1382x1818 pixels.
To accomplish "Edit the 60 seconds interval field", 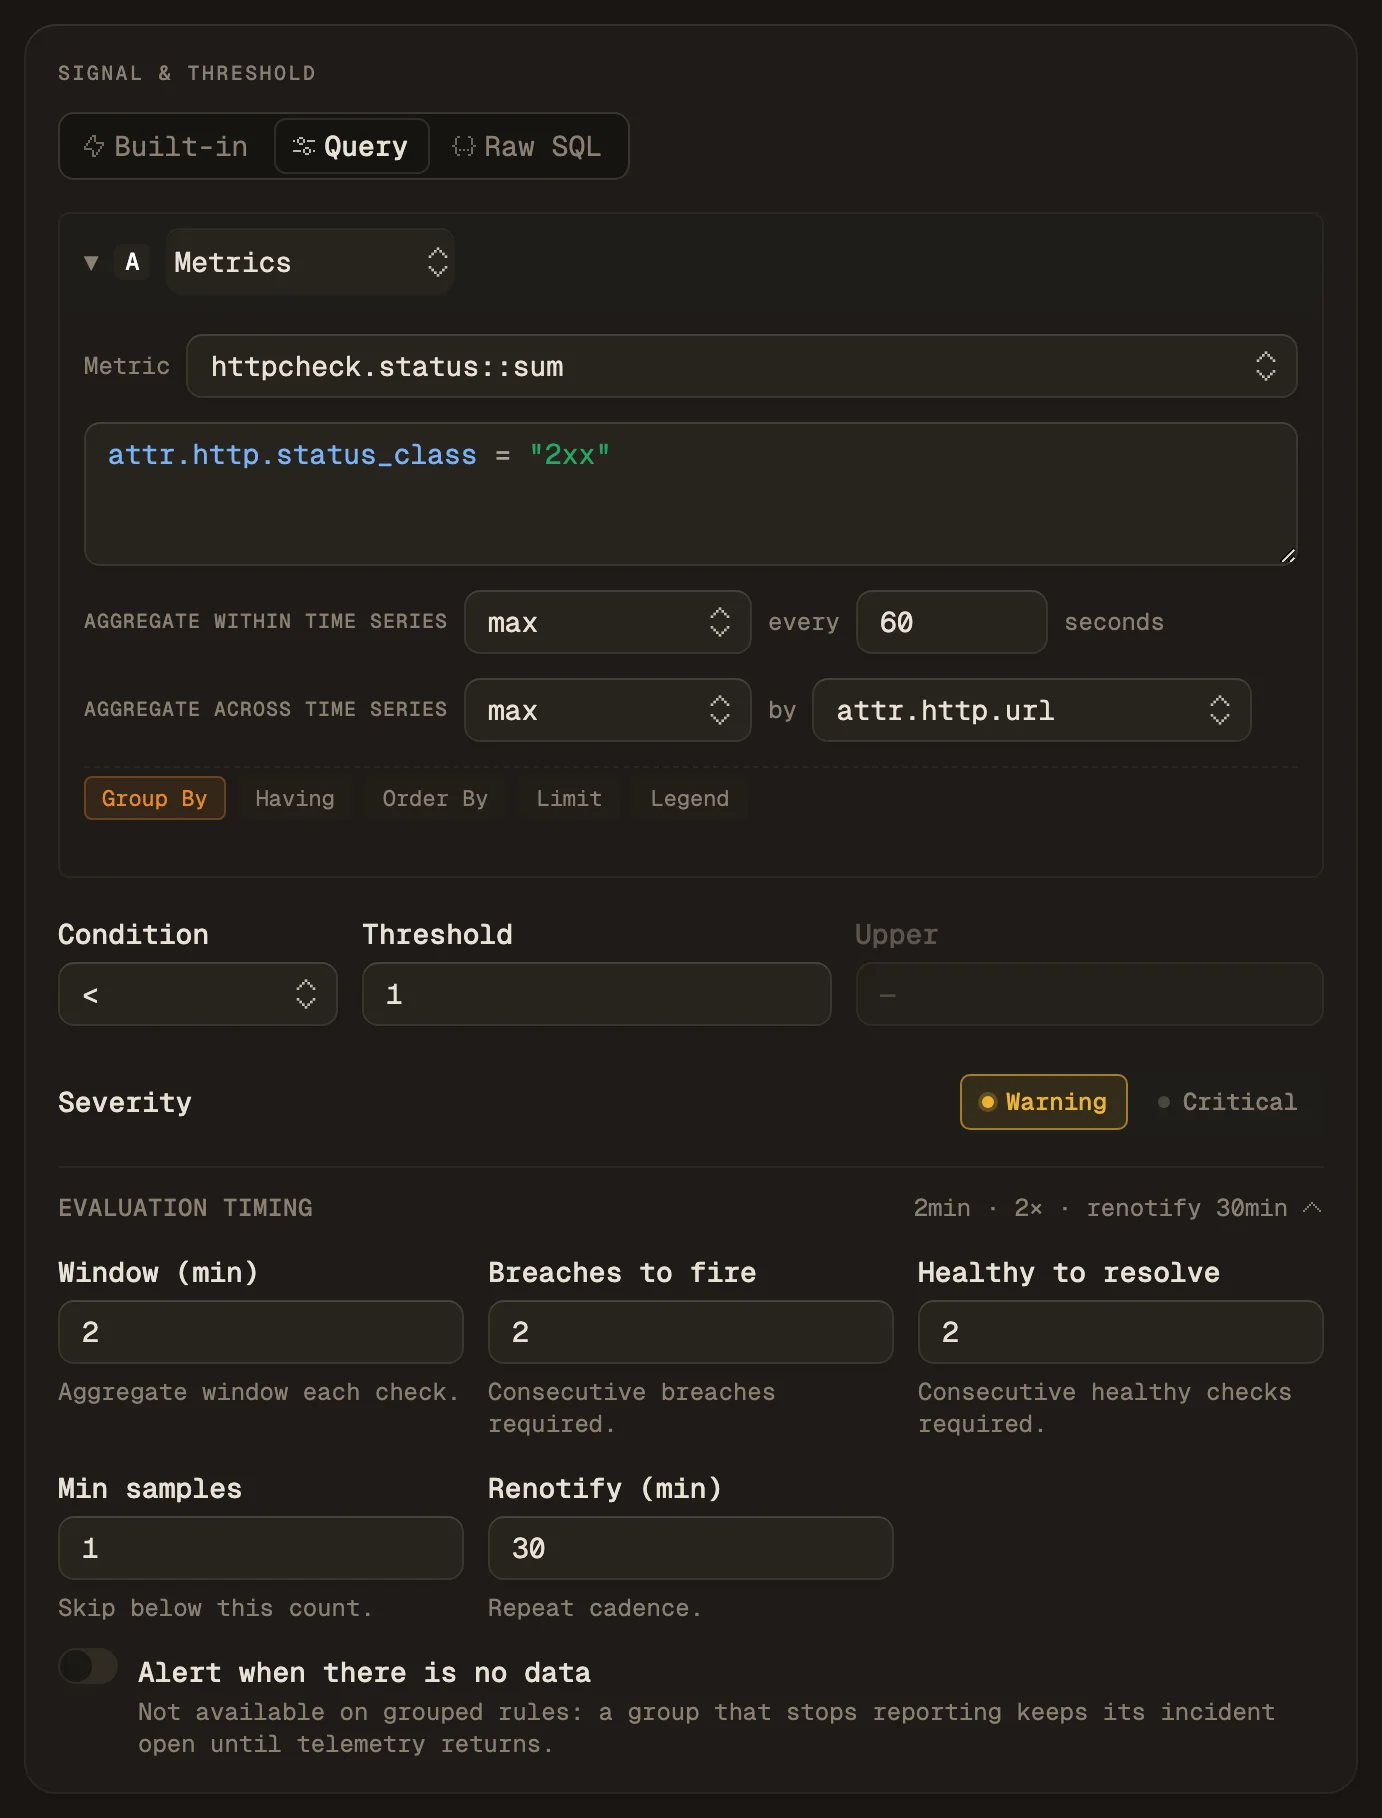I will pyautogui.click(x=951, y=622).
